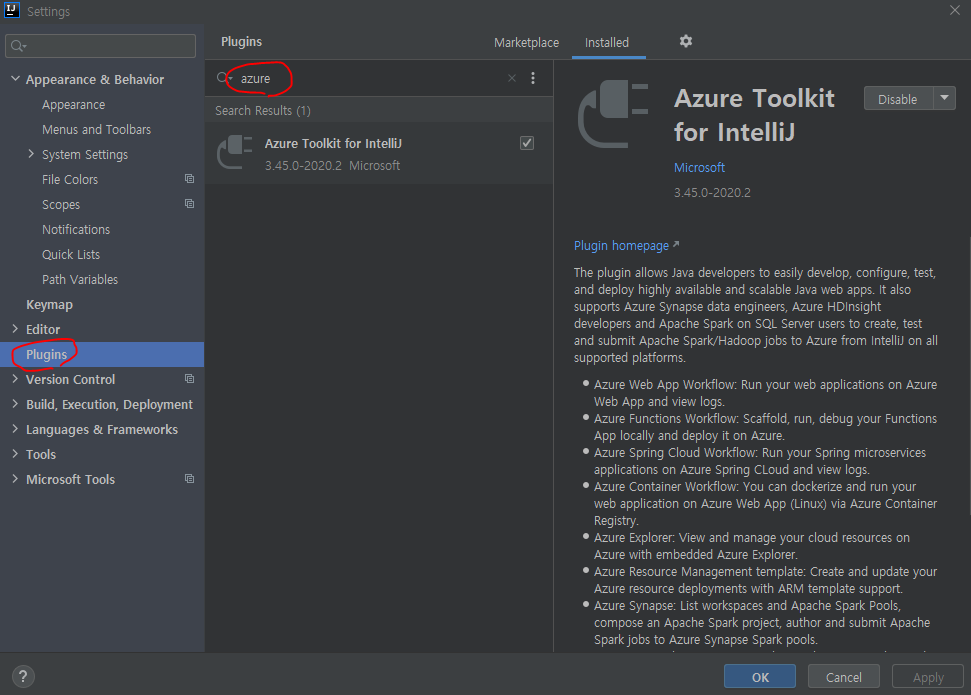Open the plugin search options menu
The height and width of the screenshot is (695, 971).
pyautogui.click(x=533, y=78)
